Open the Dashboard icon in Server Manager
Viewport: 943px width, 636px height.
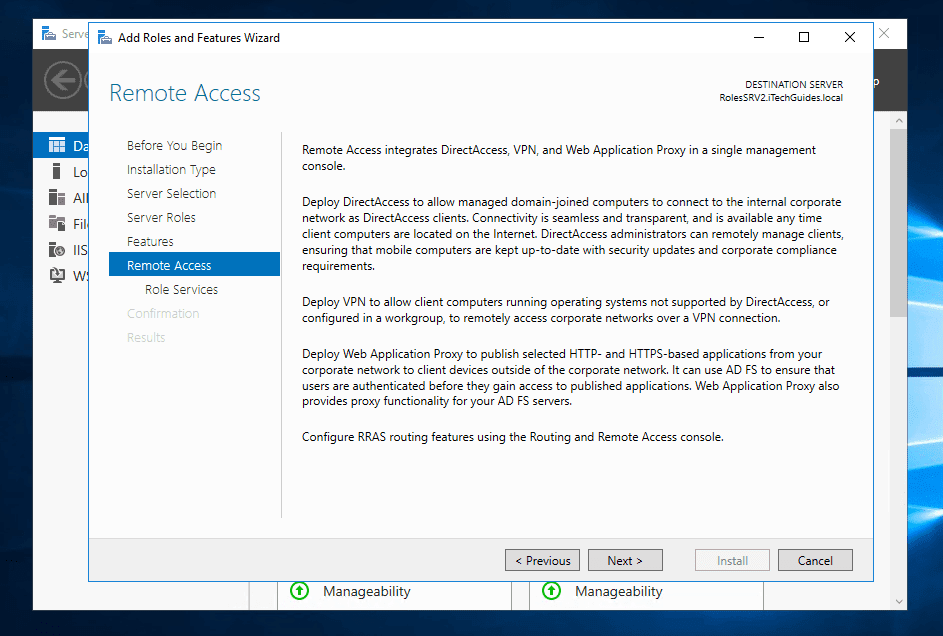click(x=57, y=145)
